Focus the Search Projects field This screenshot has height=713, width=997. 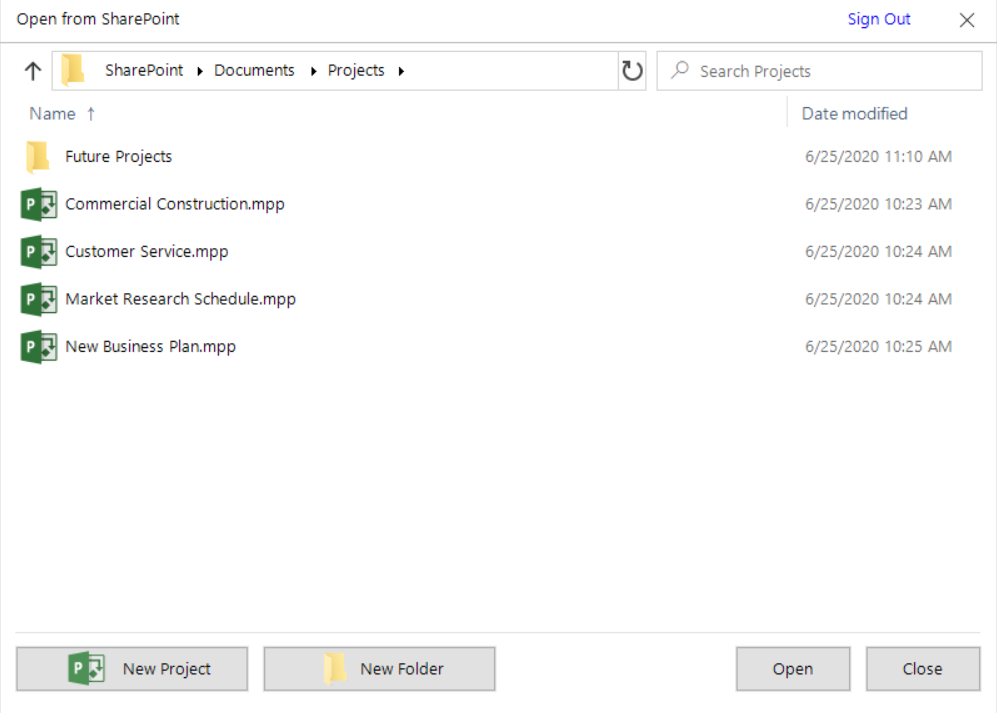(x=819, y=71)
